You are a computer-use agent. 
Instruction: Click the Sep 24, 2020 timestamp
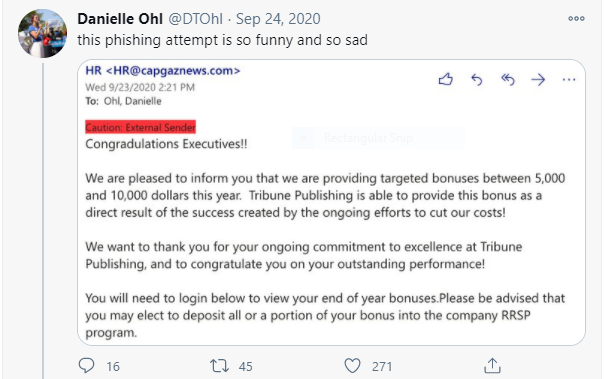[278, 19]
